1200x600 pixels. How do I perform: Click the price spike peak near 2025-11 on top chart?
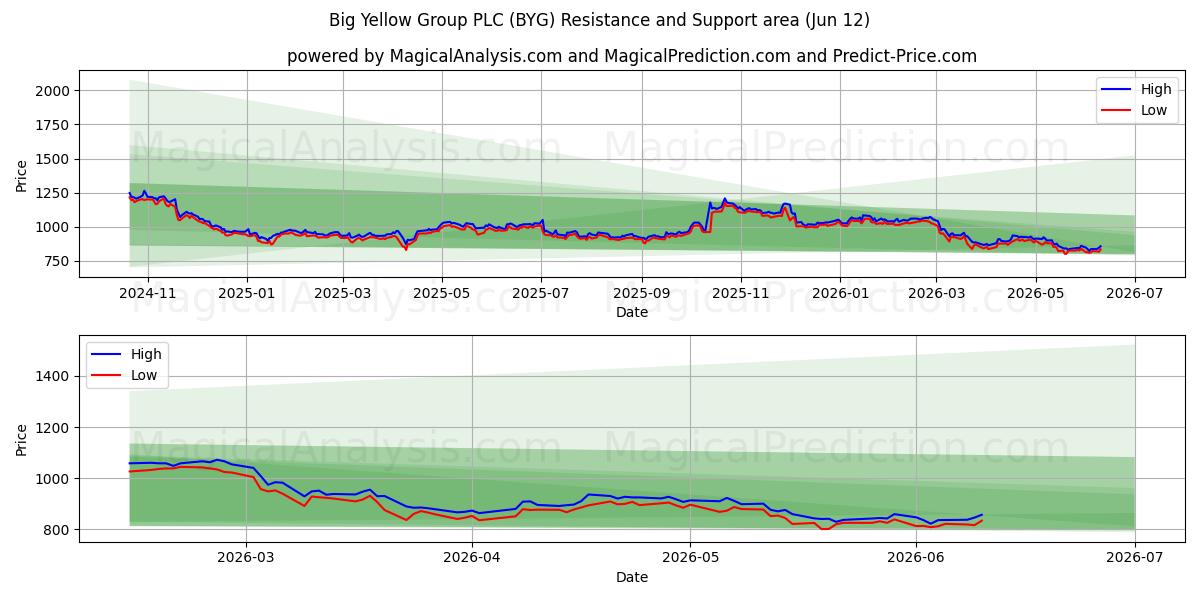(x=724, y=199)
